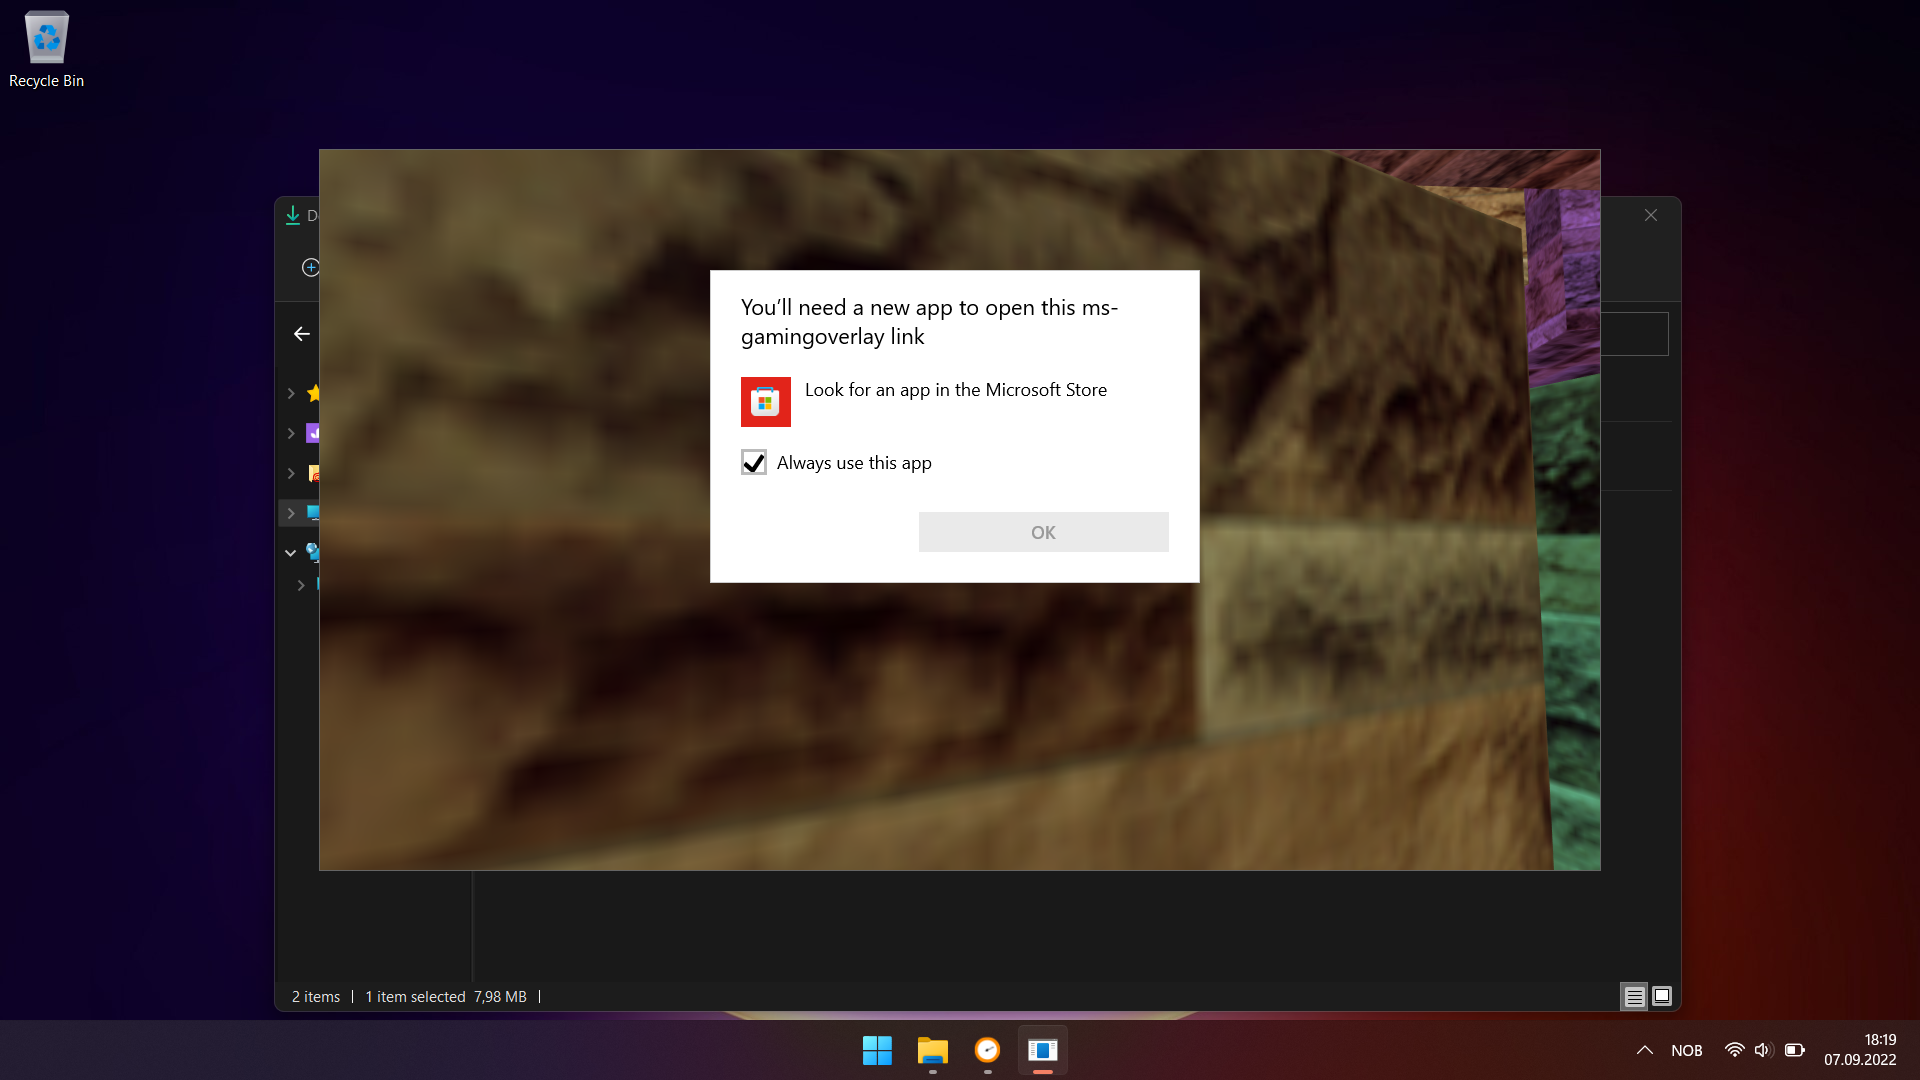Click the '2 items' status text
The width and height of the screenshot is (1920, 1080).
point(316,997)
